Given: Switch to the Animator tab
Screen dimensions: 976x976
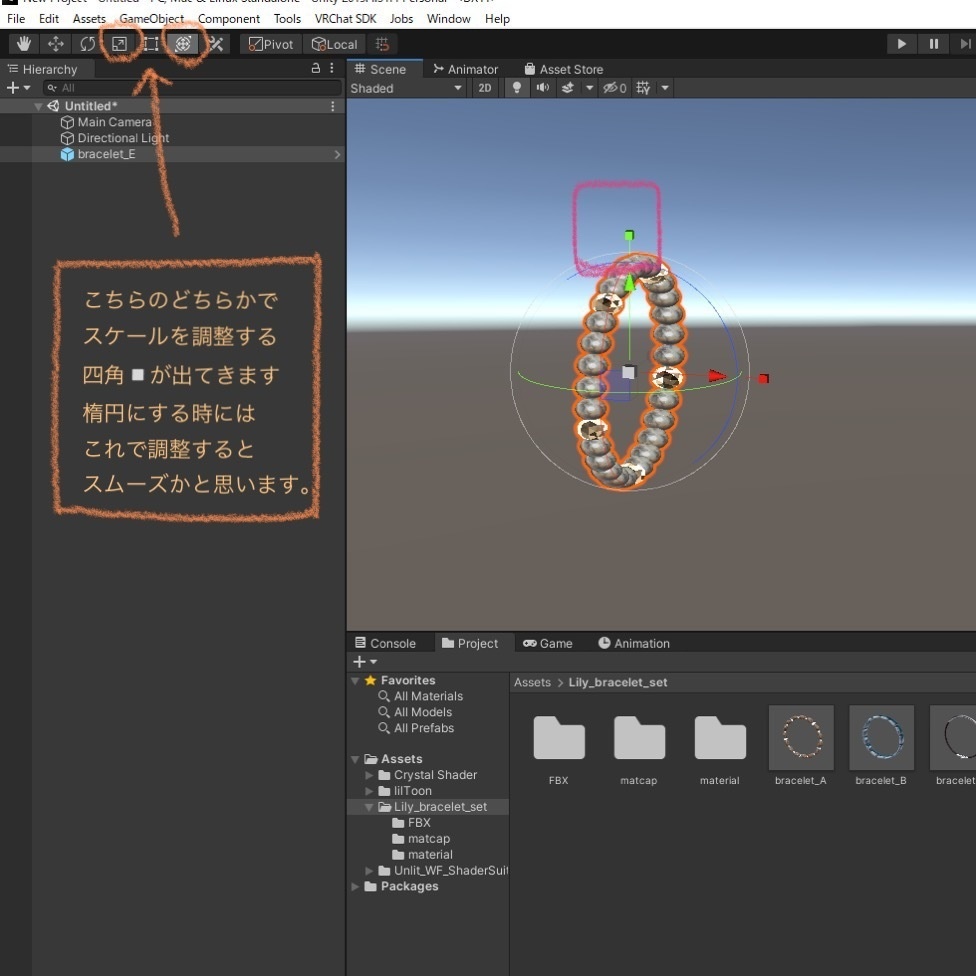Looking at the screenshot, I should click(x=466, y=69).
